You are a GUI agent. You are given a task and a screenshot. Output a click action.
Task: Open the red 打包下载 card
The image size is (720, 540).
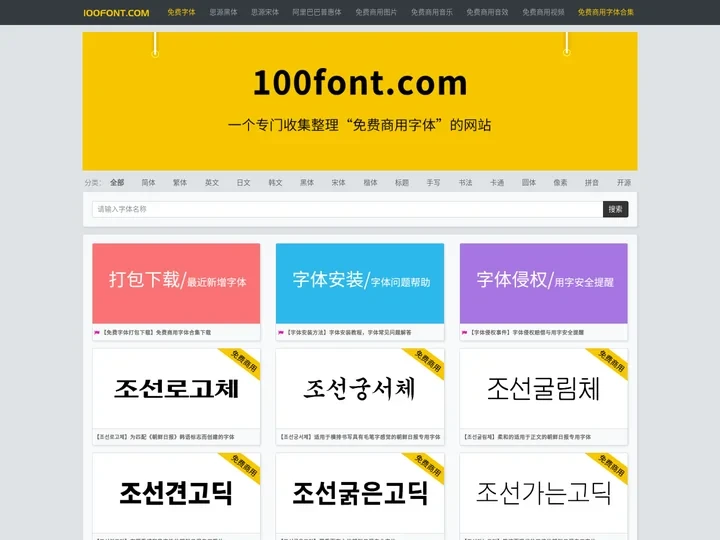(176, 283)
